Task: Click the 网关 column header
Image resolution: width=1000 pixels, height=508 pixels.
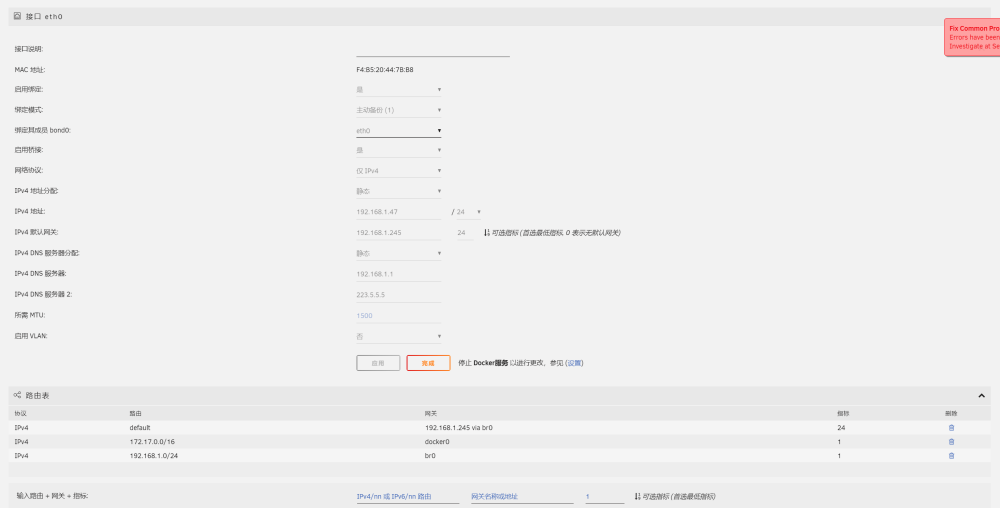Action: [430, 414]
